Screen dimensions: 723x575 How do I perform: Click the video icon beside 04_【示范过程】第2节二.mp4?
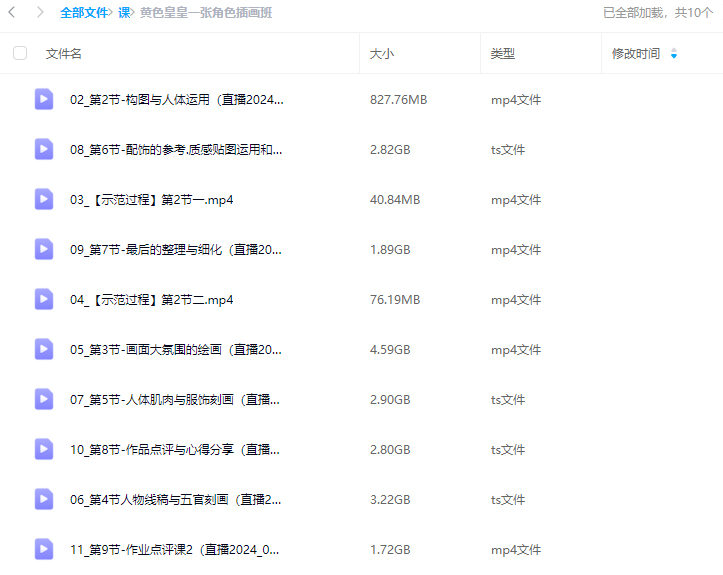(44, 299)
